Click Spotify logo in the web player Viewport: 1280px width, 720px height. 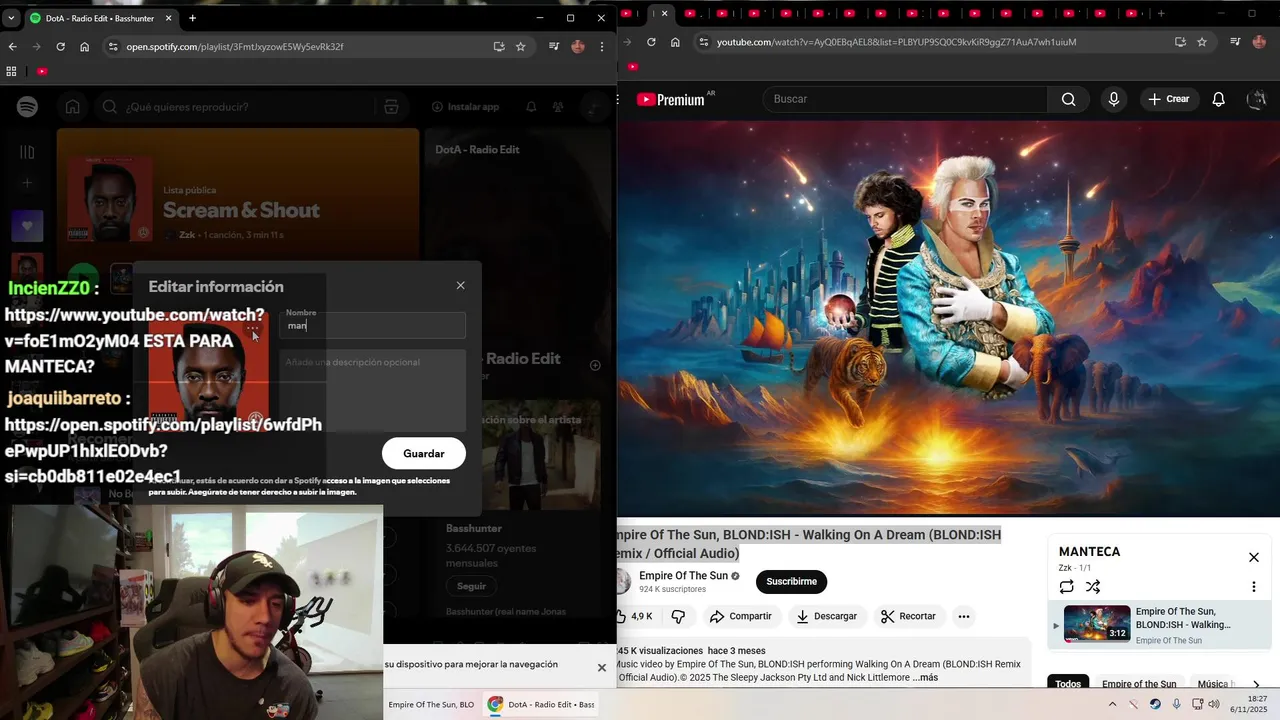[27, 107]
